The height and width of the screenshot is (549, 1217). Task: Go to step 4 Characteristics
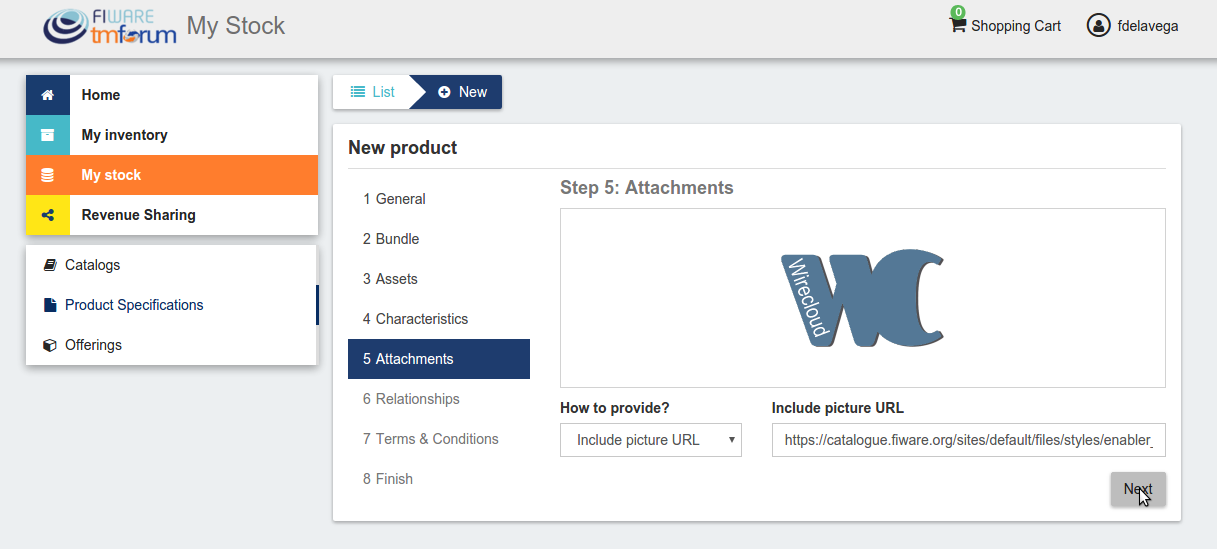pos(439,319)
